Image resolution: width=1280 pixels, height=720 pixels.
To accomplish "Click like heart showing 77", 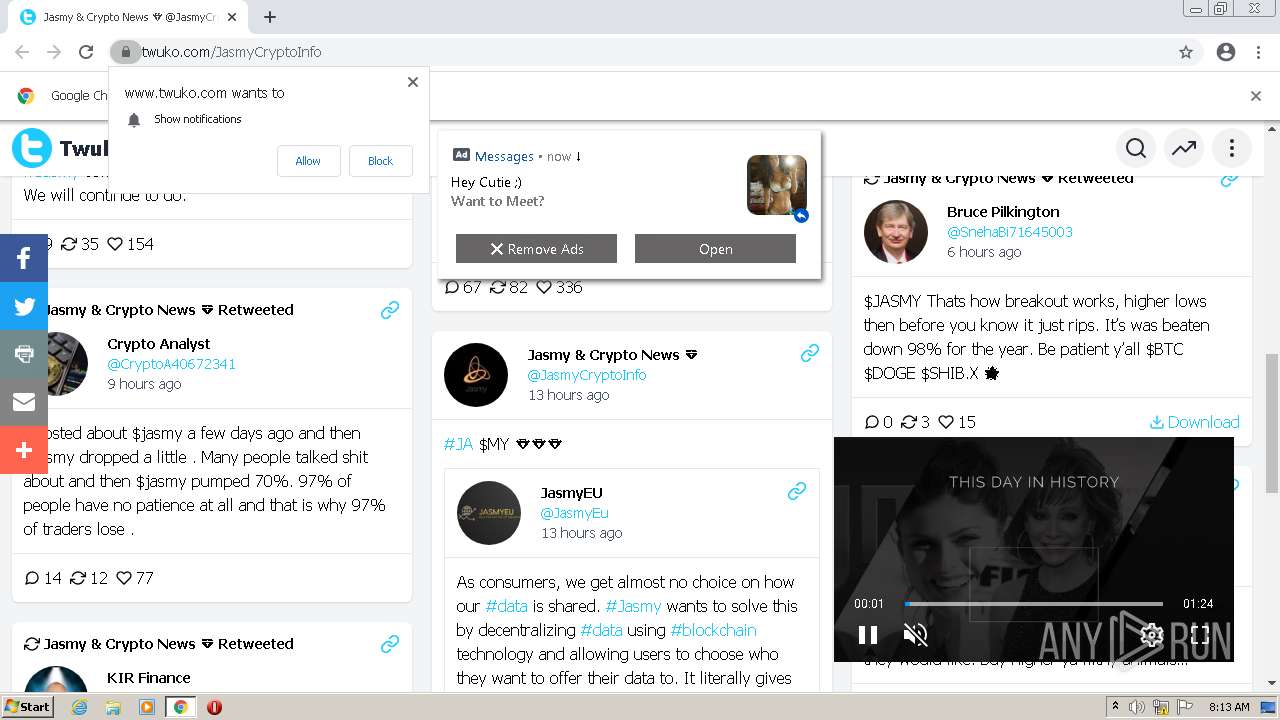I will point(124,578).
